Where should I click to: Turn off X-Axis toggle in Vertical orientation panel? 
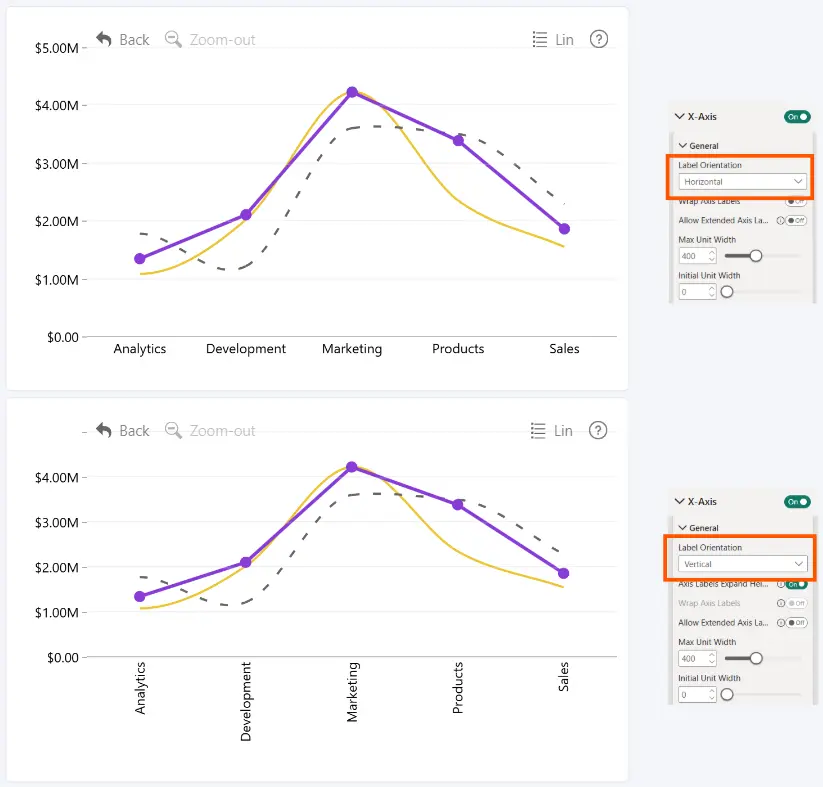coord(797,502)
